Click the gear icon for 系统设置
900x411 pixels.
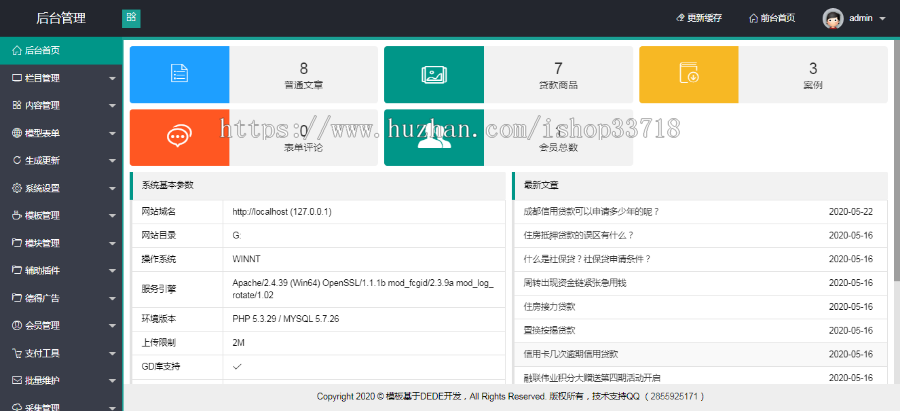point(17,188)
